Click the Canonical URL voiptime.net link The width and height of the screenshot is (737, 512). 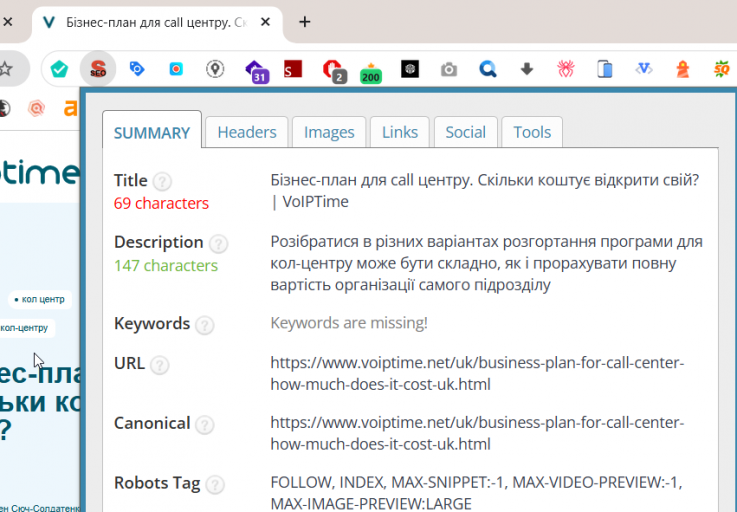(477, 433)
